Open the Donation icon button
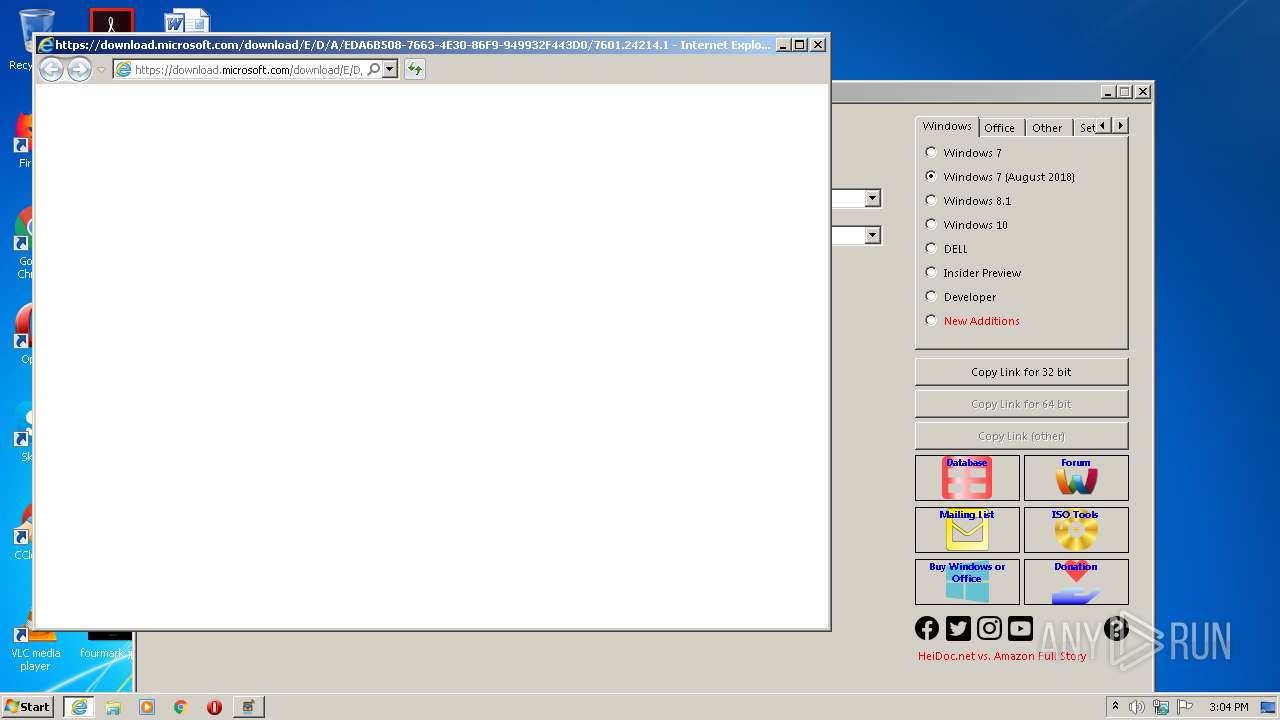Viewport: 1280px width, 720px height. coord(1076,582)
